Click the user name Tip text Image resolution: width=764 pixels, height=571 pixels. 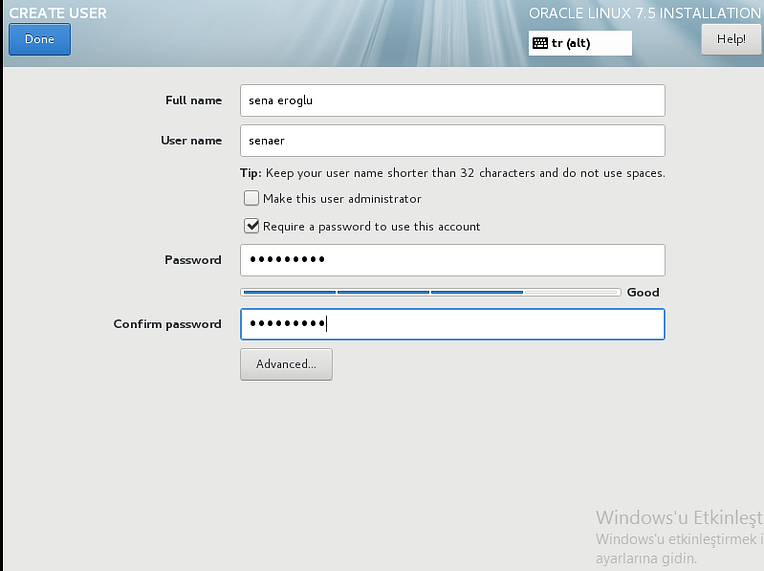452,173
